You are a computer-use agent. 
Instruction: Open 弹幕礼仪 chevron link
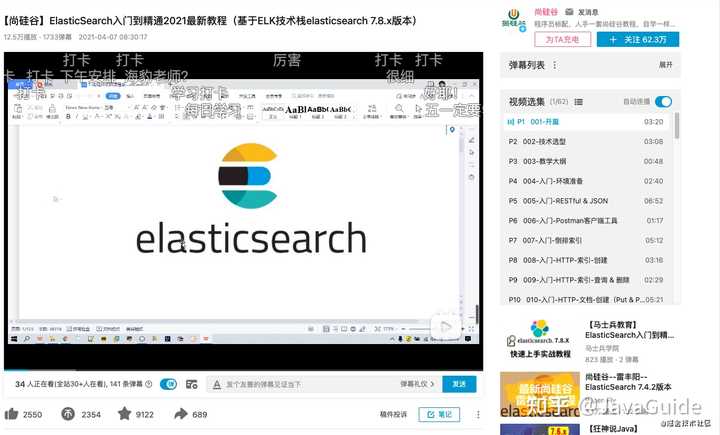click(x=417, y=384)
